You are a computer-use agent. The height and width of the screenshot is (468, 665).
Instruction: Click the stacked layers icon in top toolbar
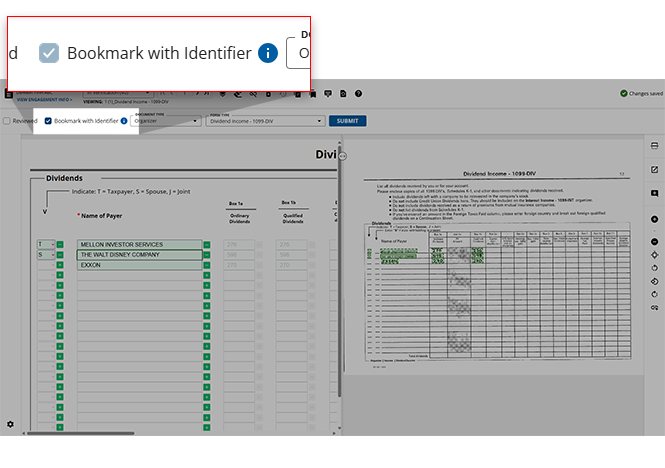[223, 94]
